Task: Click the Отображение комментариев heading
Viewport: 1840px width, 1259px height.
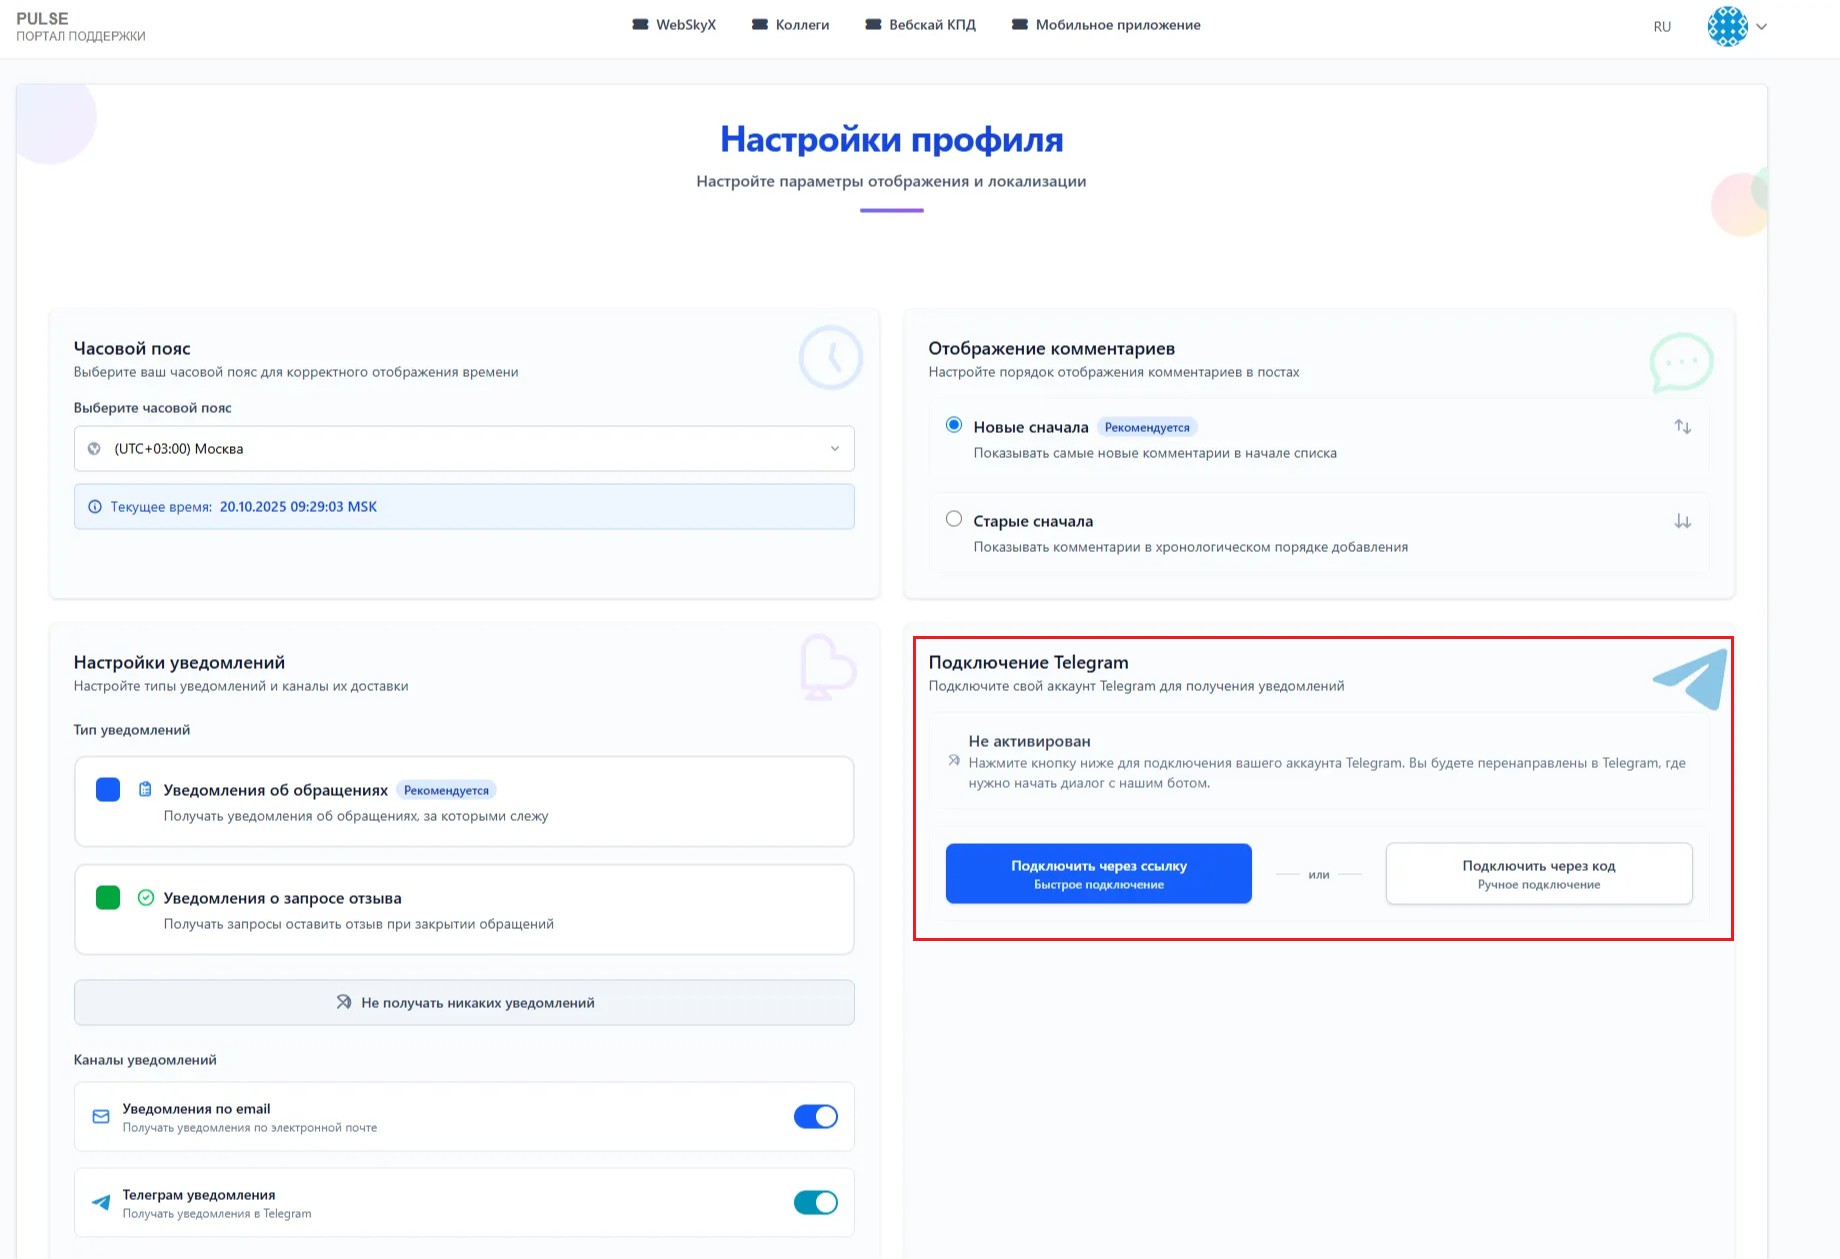Action: click(x=1051, y=349)
